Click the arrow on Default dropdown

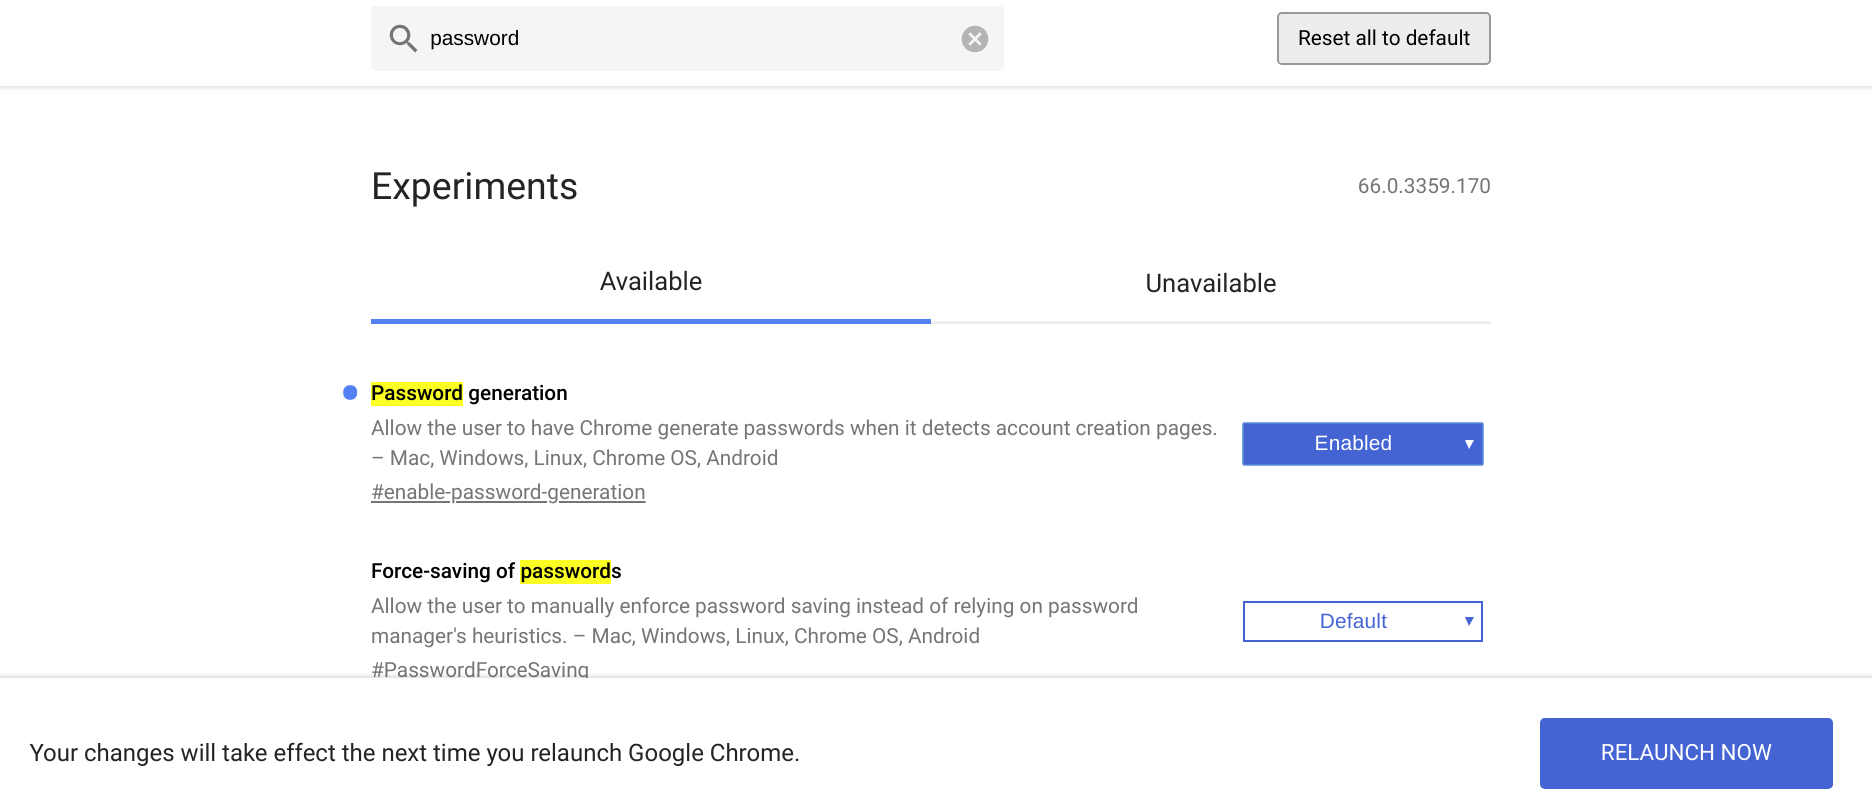click(x=1469, y=621)
